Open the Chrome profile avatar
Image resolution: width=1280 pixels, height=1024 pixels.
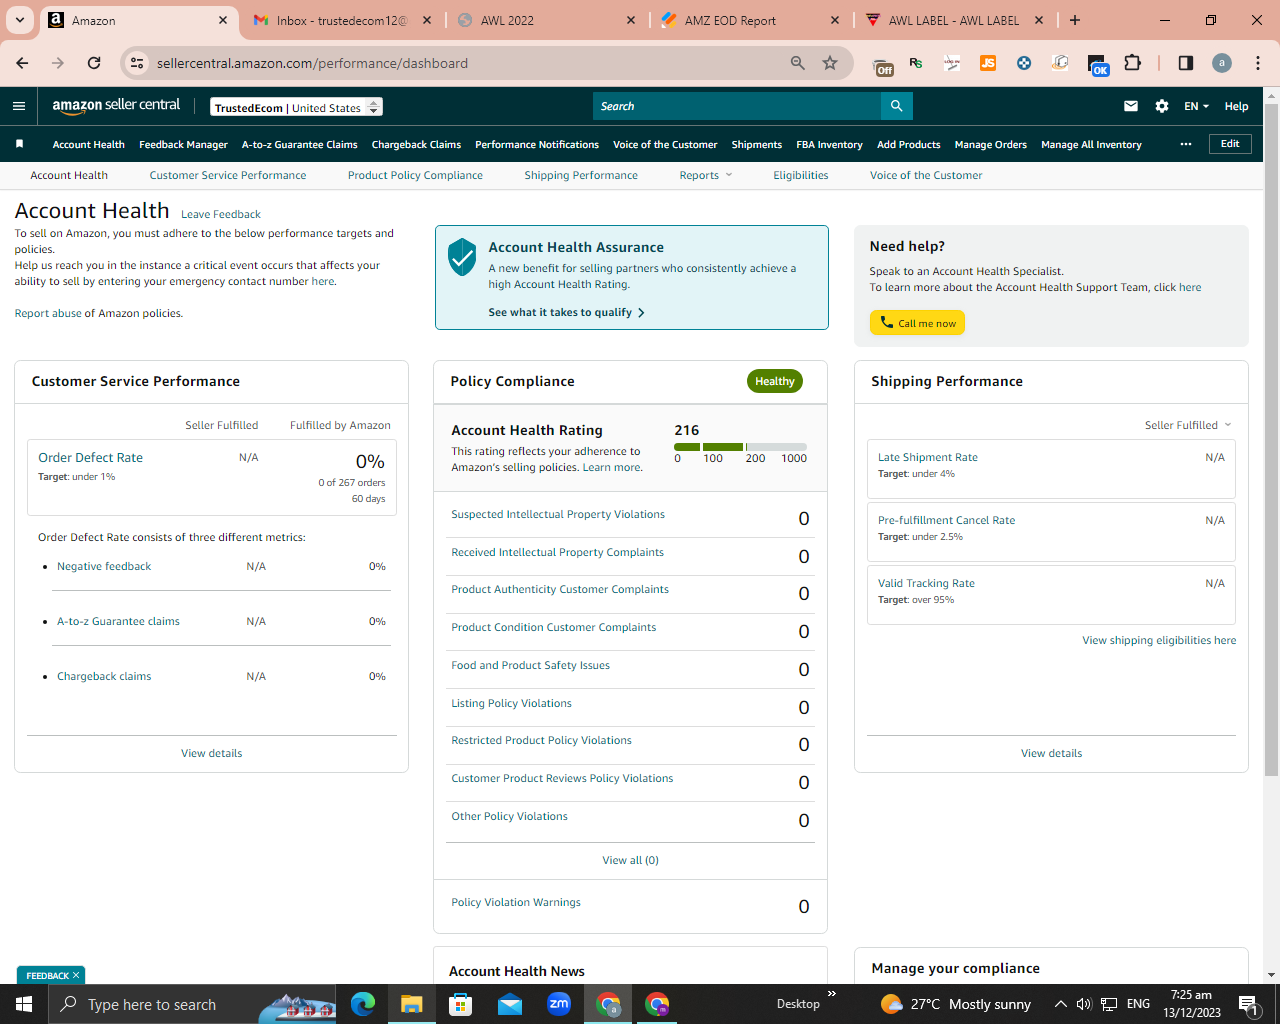click(x=1222, y=63)
